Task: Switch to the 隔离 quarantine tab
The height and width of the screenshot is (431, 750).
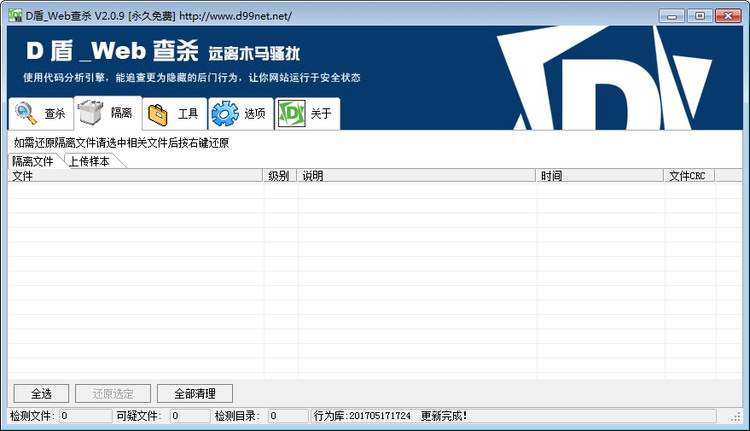Action: (x=108, y=113)
